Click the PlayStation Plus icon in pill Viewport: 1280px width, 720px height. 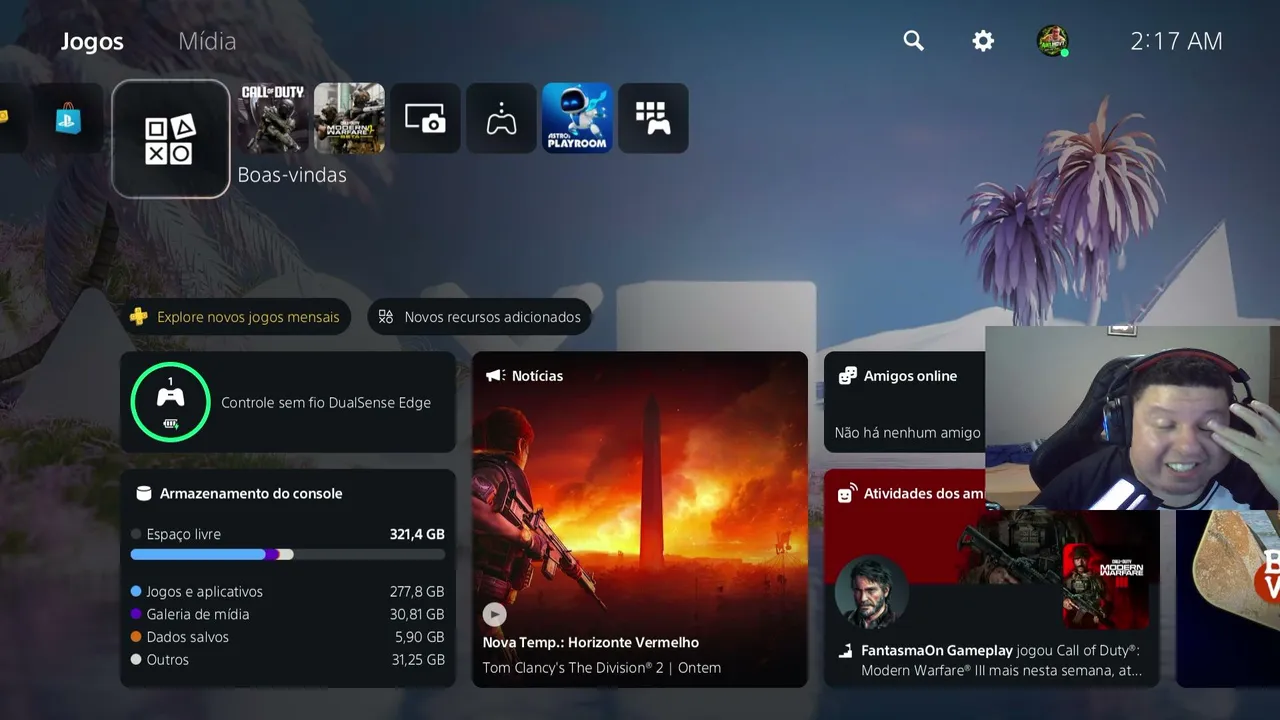[x=138, y=317]
